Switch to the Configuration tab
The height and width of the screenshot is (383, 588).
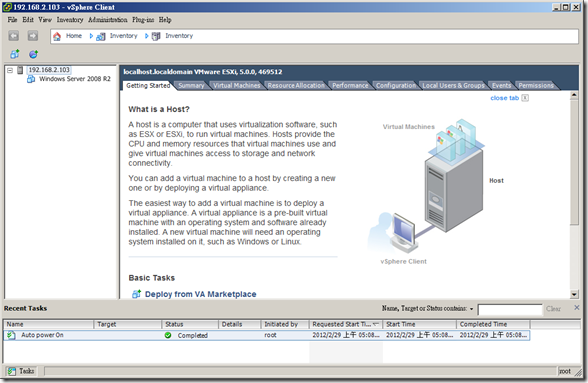(x=396, y=86)
